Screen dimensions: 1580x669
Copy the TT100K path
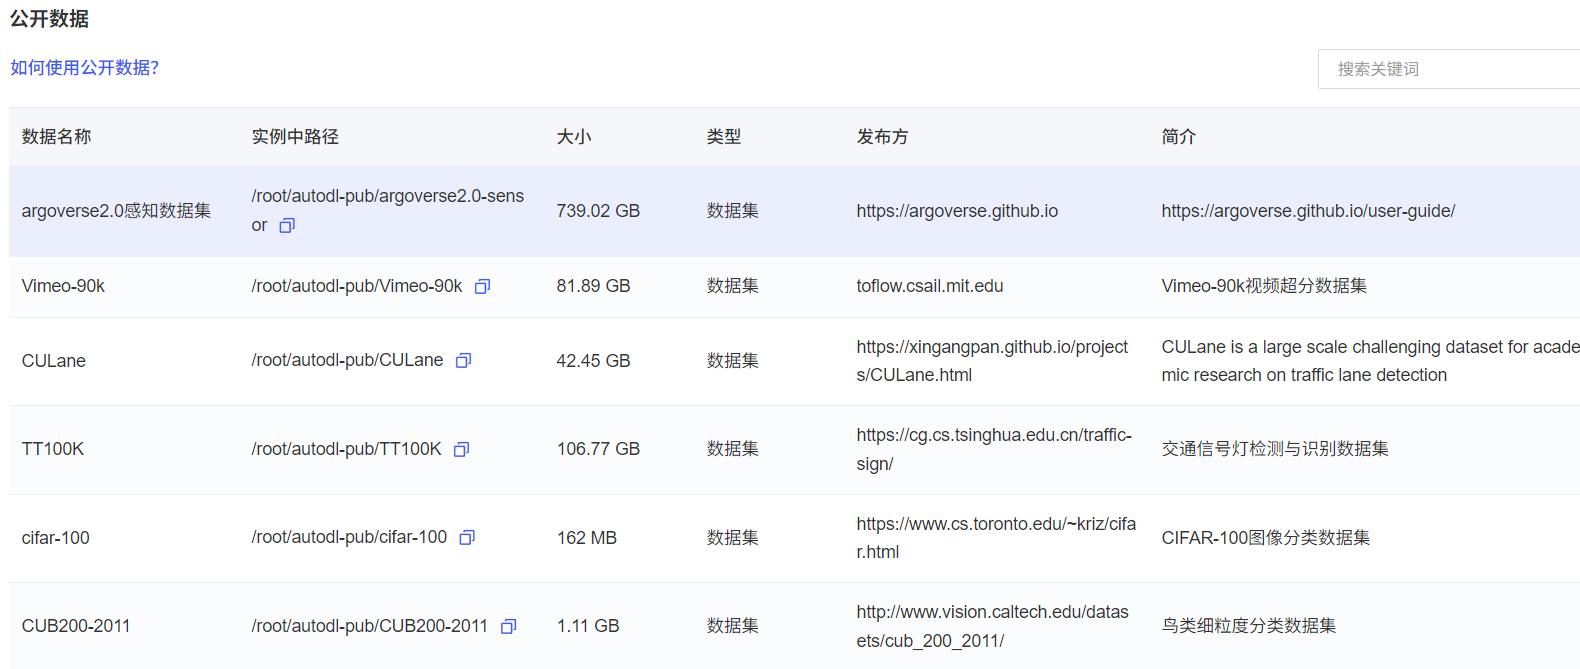[x=461, y=450]
